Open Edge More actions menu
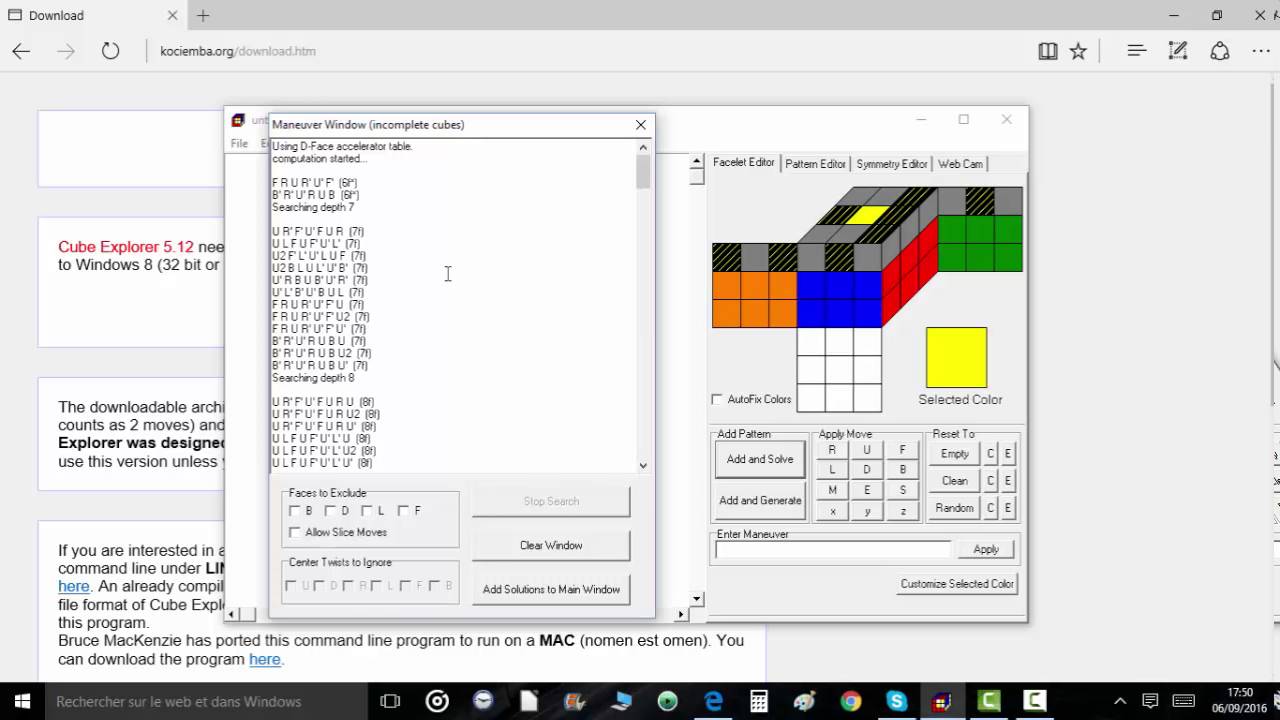The height and width of the screenshot is (720, 1280). coord(1261,51)
